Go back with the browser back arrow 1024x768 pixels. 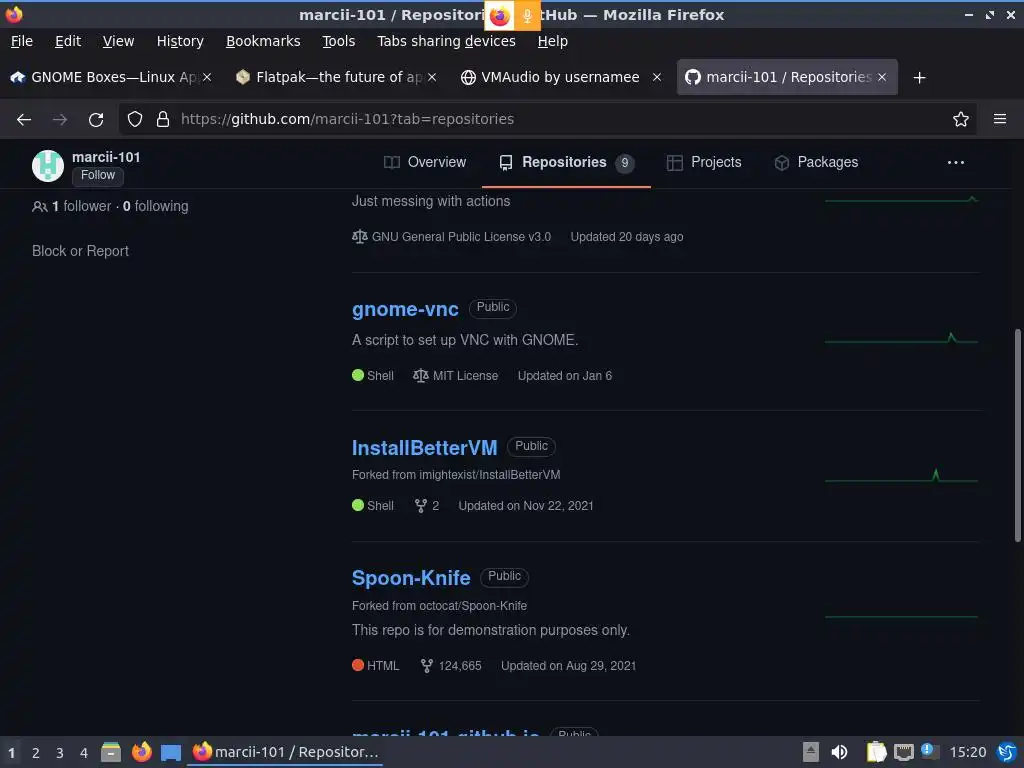pos(24,120)
